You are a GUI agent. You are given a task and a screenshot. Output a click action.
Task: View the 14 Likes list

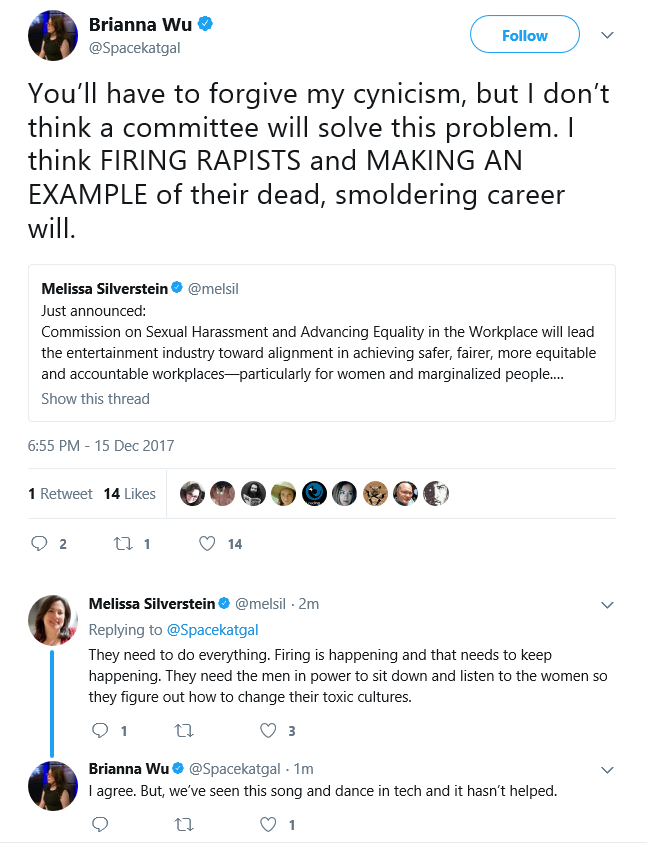click(130, 493)
